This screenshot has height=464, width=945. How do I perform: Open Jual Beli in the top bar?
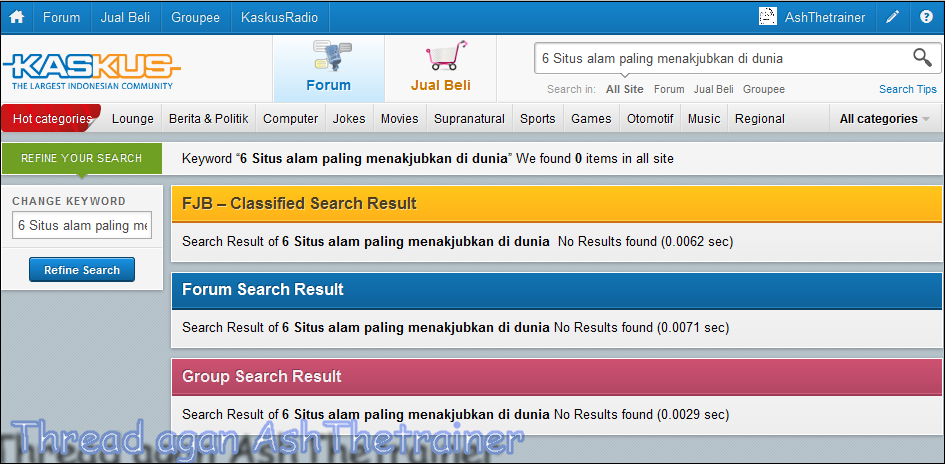click(x=125, y=17)
